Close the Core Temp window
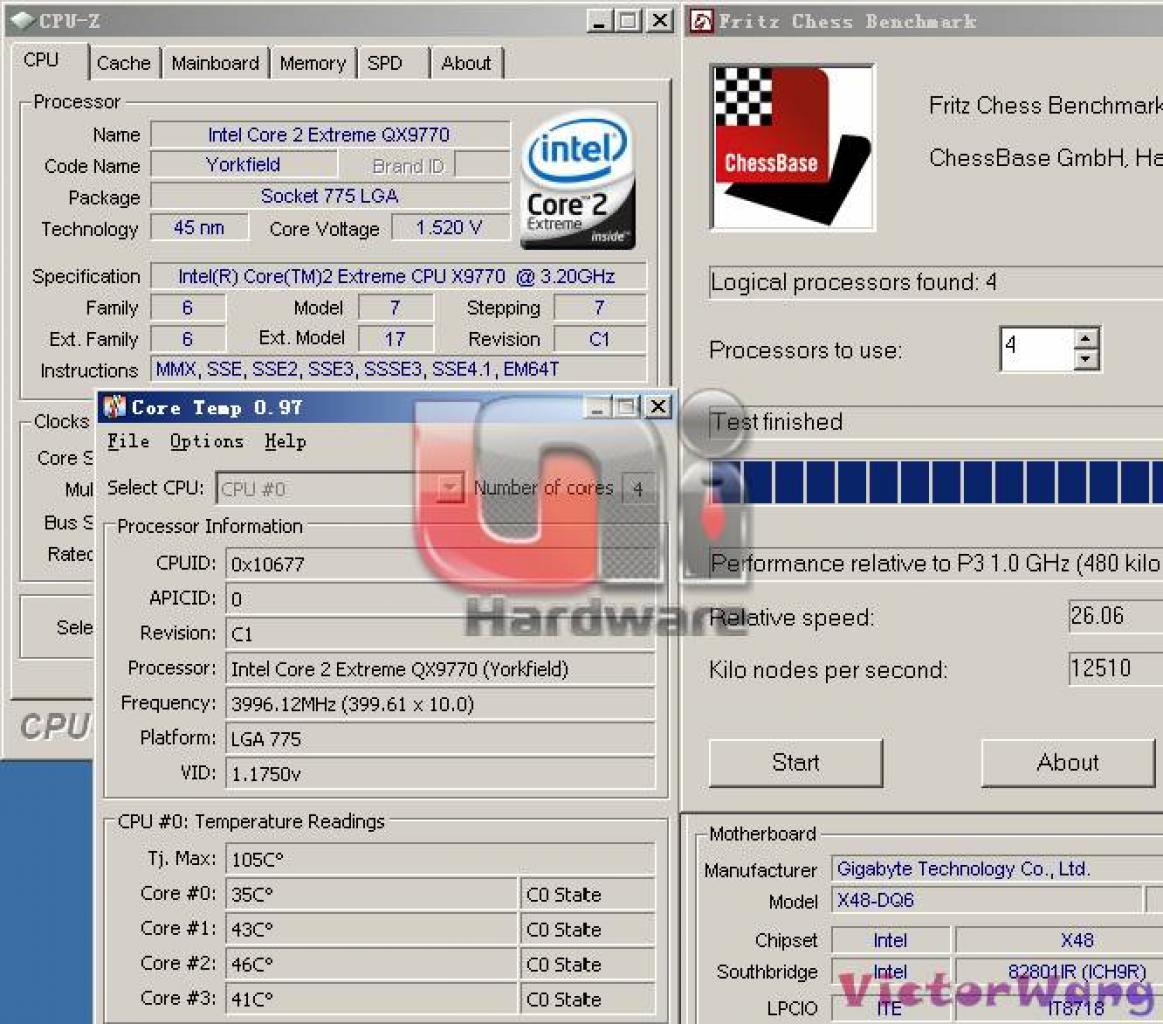Screen dimensions: 1163x1024 pos(658,406)
